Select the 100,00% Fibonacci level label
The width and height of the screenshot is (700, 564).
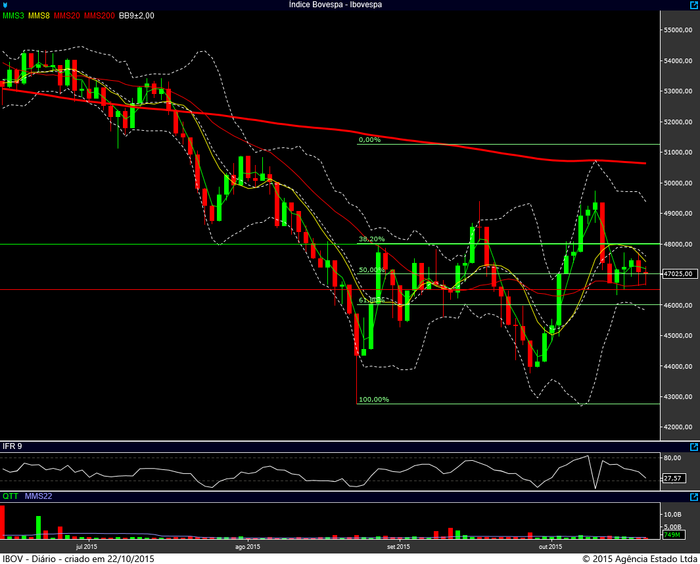tap(374, 399)
